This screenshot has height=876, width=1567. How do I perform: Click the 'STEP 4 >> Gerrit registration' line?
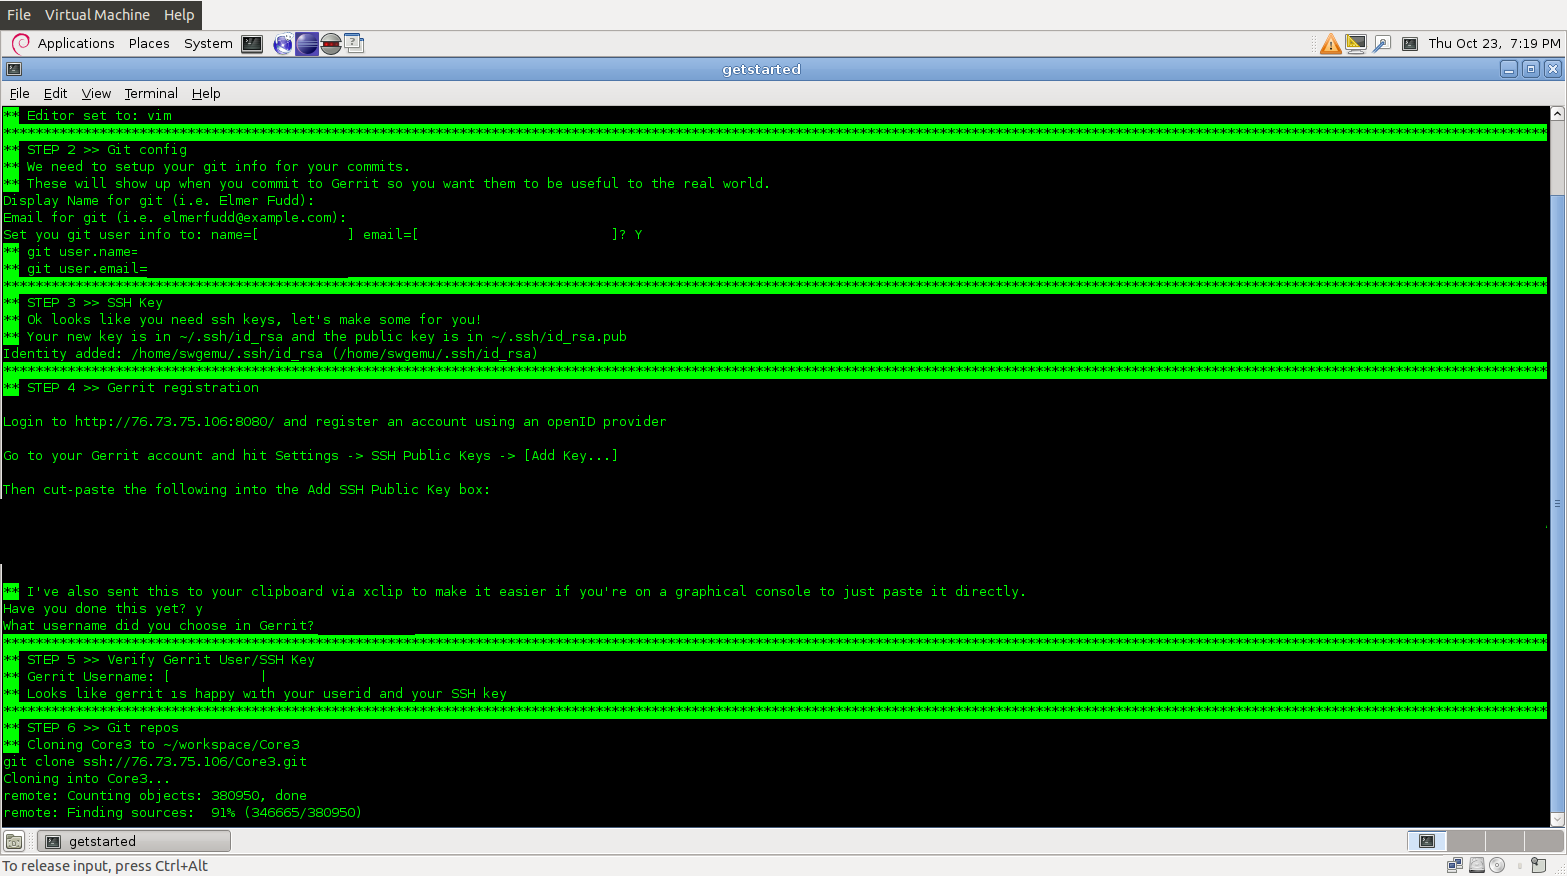(x=143, y=387)
